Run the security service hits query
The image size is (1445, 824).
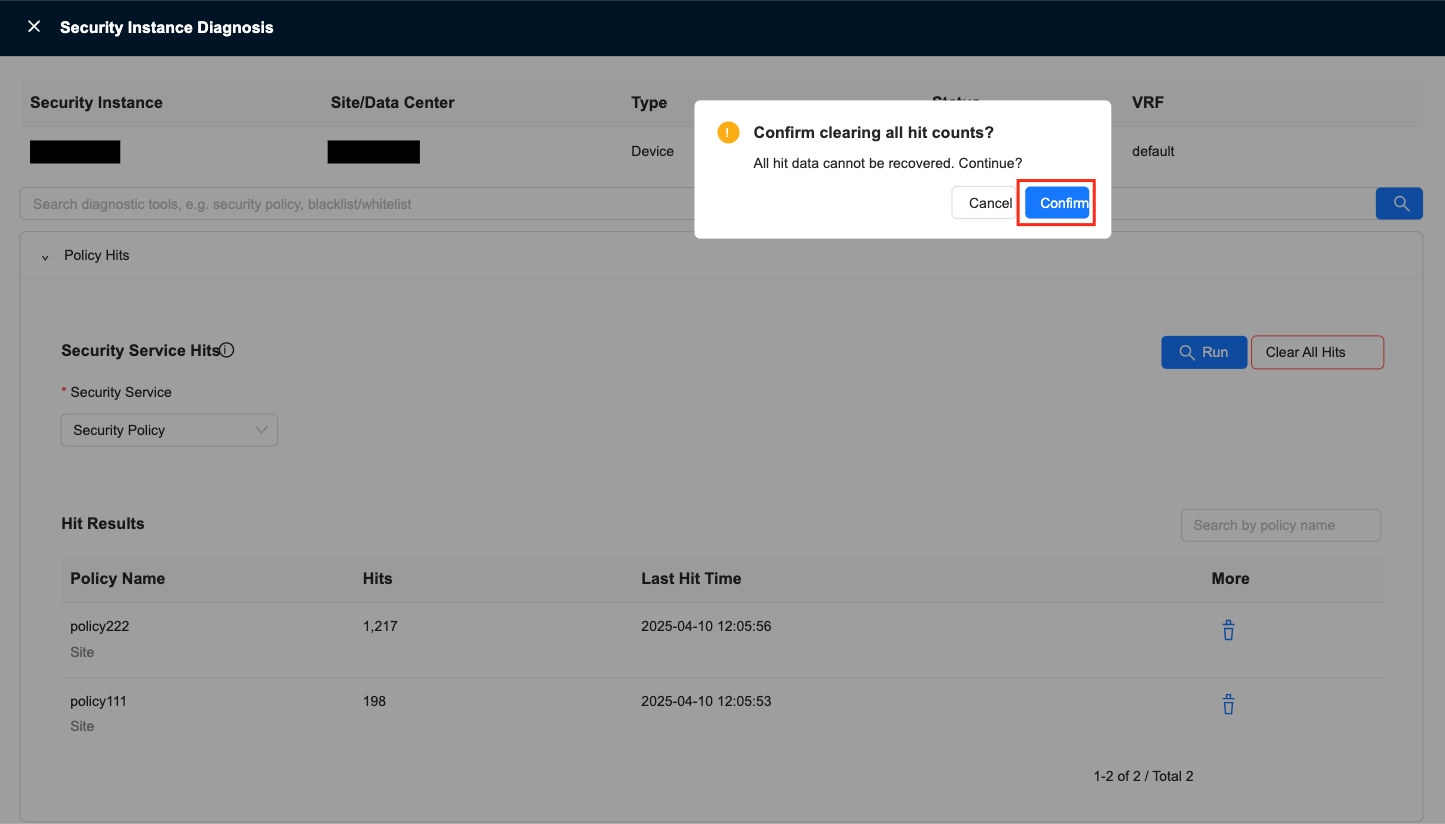coord(1204,352)
